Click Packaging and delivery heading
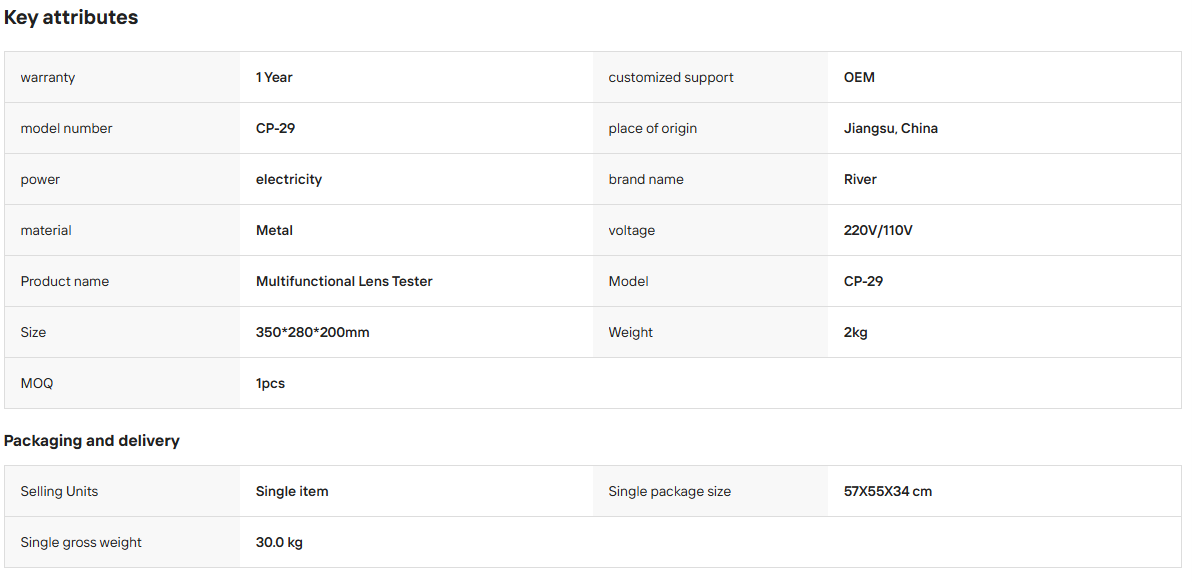The image size is (1192, 582). click(x=91, y=441)
